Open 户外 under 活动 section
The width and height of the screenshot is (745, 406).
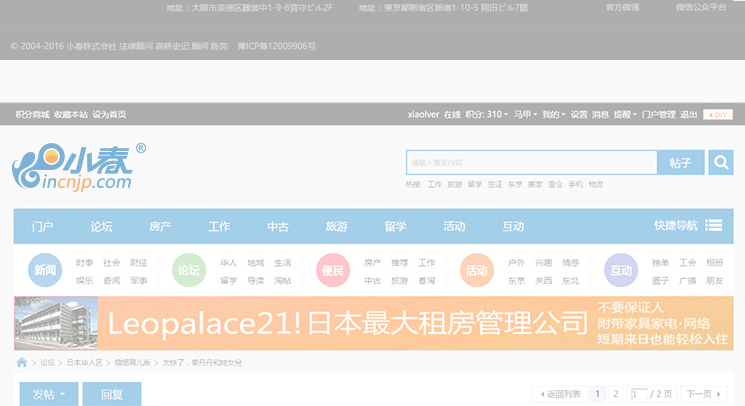click(x=516, y=263)
